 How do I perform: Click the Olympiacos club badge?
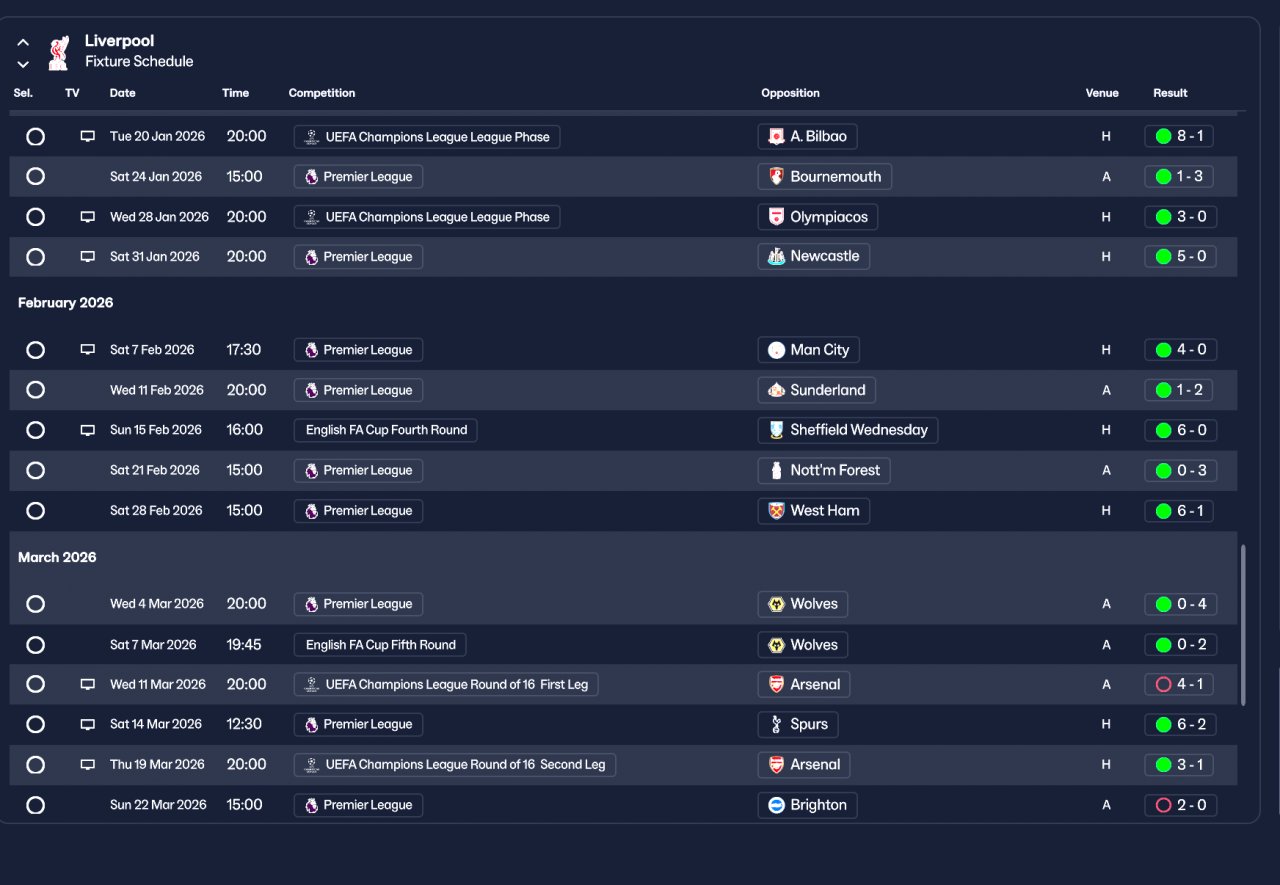776,217
